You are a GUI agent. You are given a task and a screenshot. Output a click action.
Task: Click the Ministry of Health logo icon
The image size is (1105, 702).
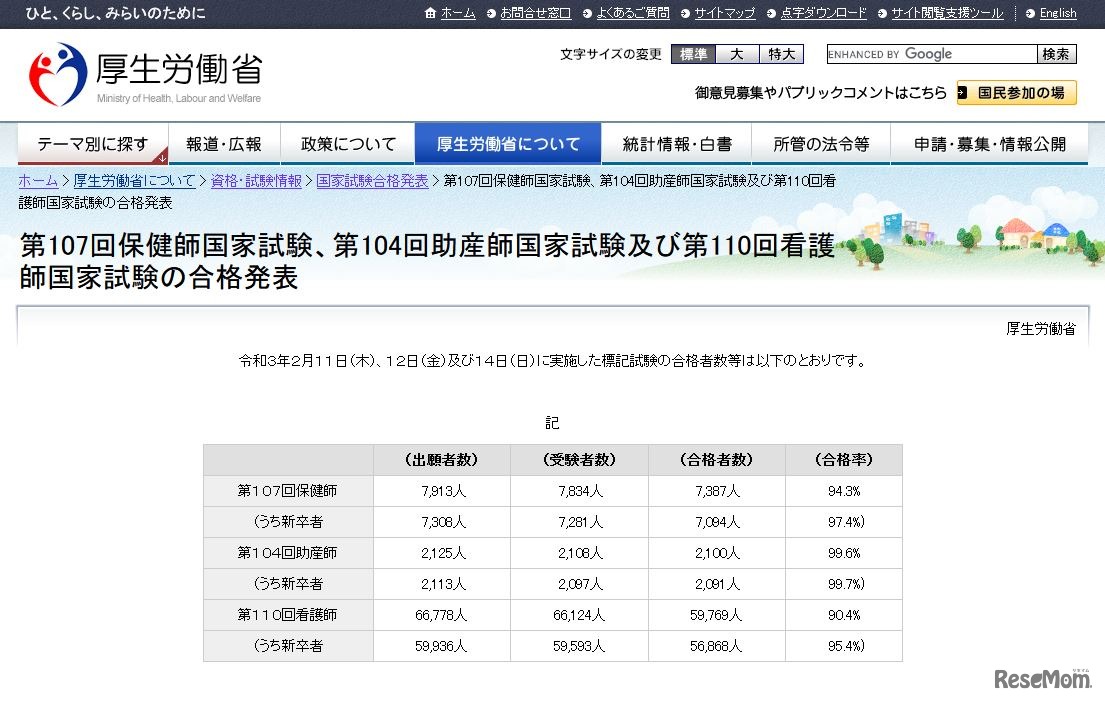tap(58, 75)
